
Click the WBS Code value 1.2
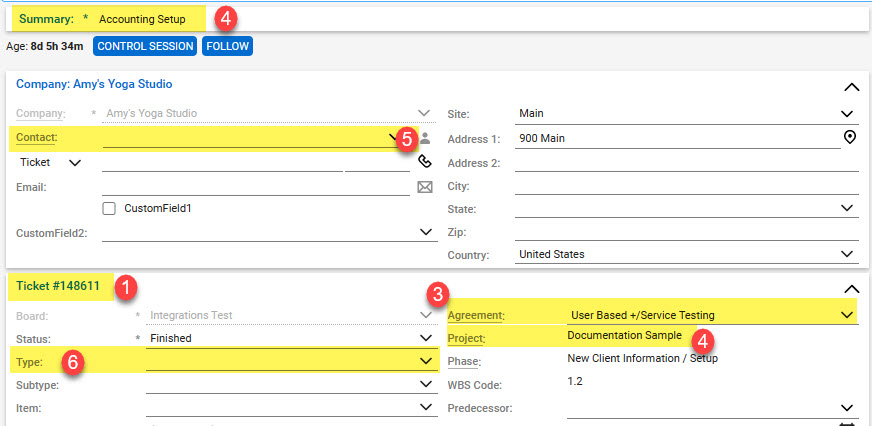[574, 382]
